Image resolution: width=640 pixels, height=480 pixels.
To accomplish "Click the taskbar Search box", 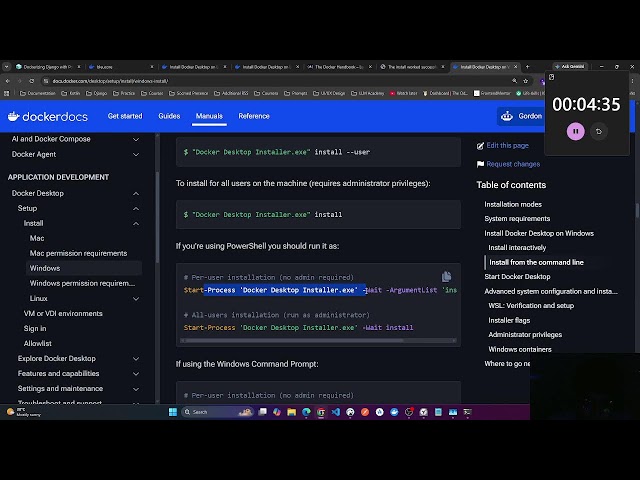I will pos(217,412).
